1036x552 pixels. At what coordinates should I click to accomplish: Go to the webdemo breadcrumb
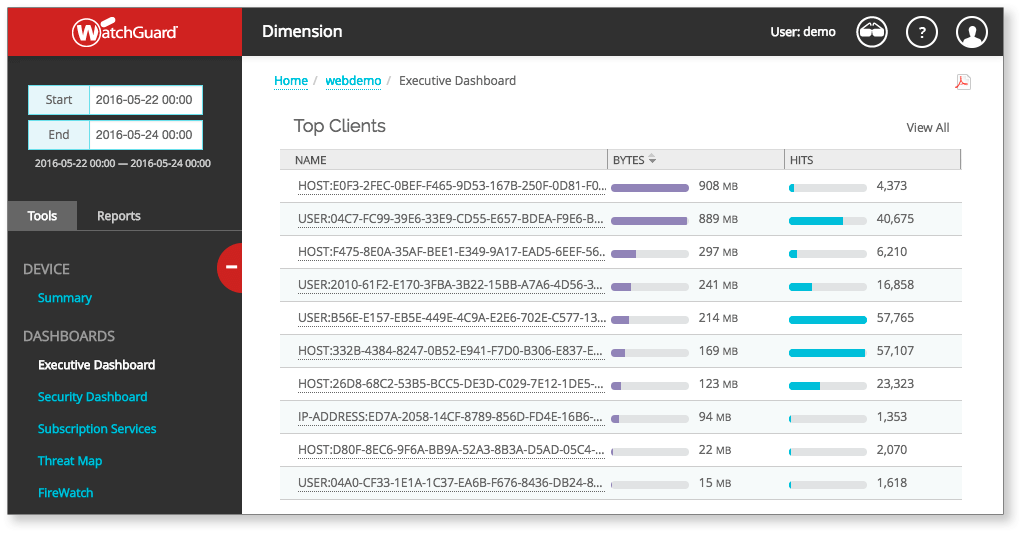click(x=353, y=81)
